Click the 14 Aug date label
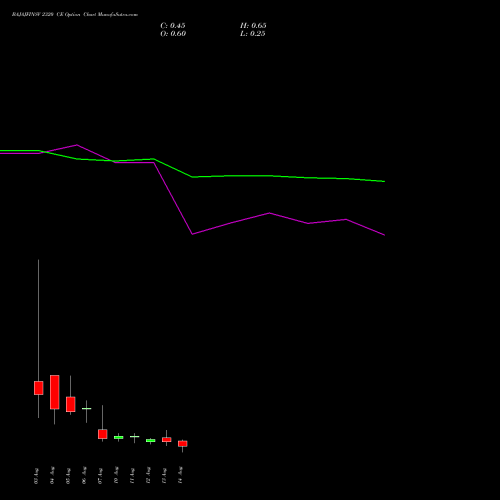 pos(180,476)
